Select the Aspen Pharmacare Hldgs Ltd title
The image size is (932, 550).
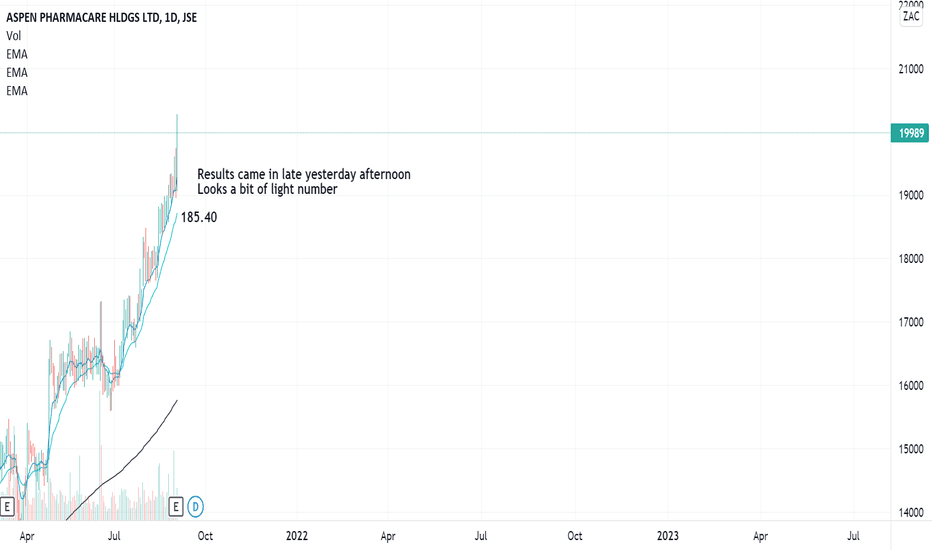pyautogui.click(x=101, y=17)
